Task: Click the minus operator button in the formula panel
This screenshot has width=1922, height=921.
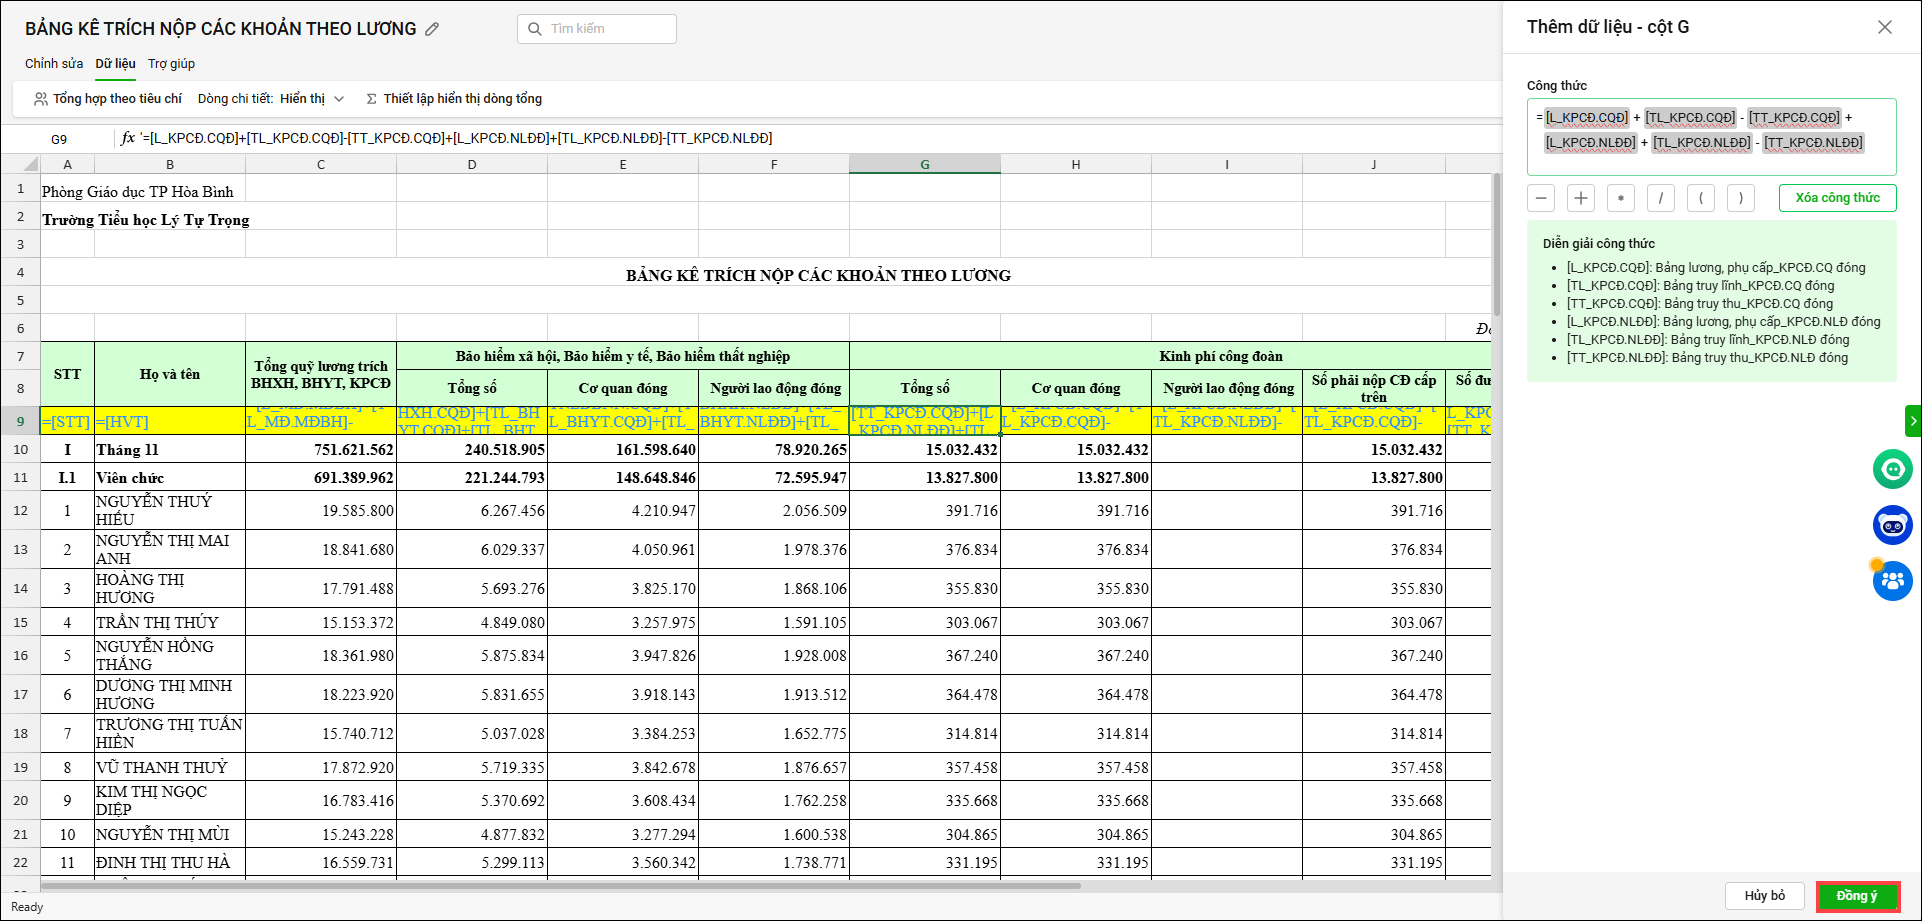Action: [1541, 198]
